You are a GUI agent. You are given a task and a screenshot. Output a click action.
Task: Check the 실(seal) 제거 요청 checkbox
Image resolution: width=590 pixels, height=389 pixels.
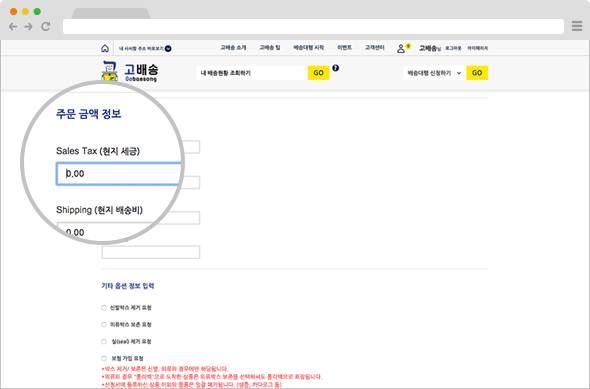(x=104, y=342)
